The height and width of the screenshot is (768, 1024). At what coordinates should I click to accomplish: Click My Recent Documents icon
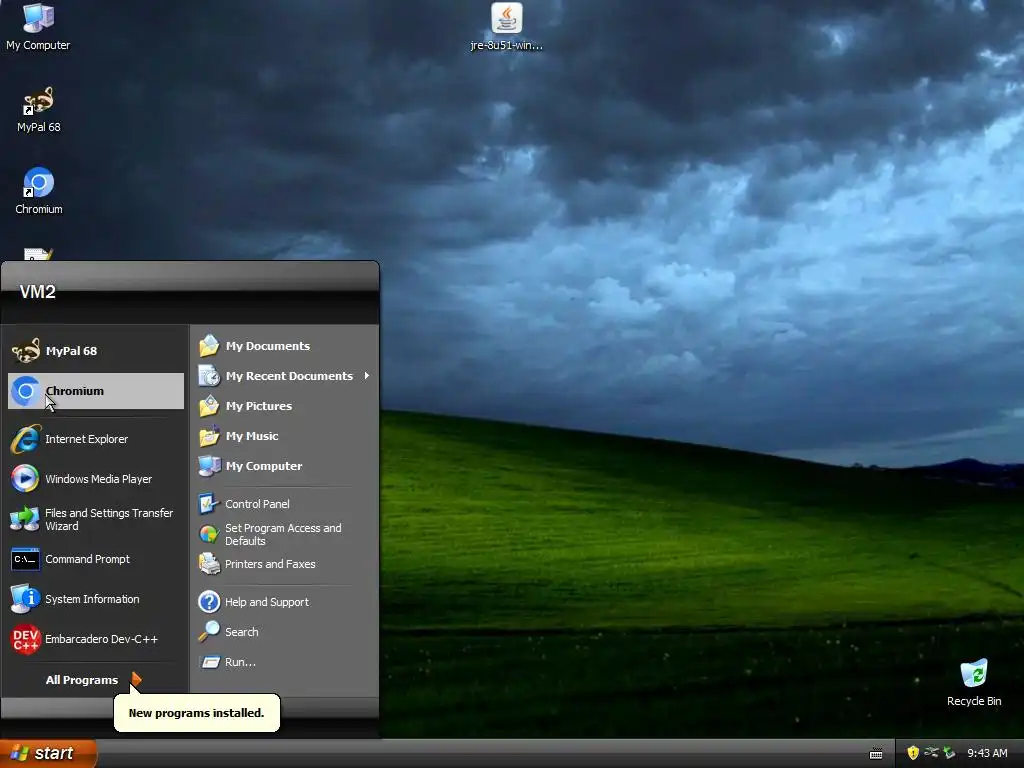click(x=209, y=376)
